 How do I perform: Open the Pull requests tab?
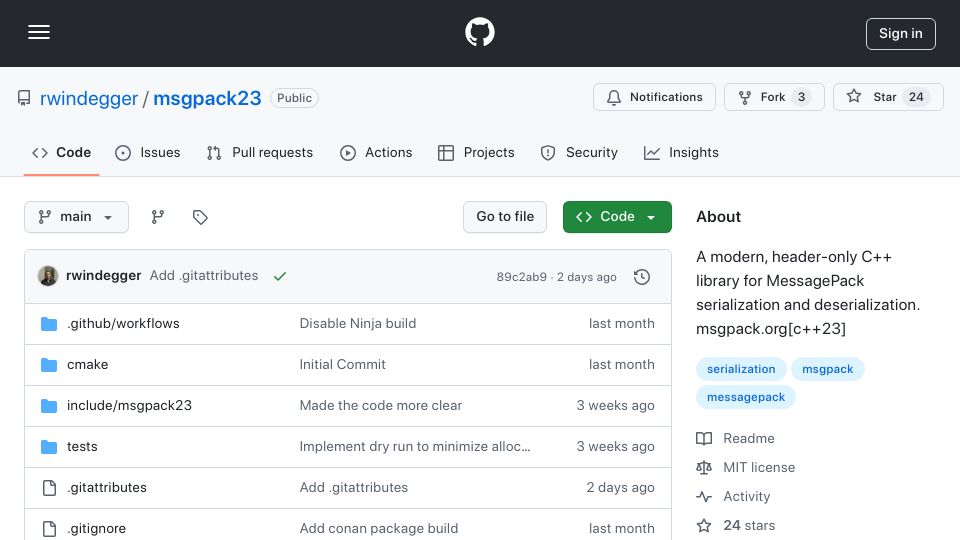point(260,152)
